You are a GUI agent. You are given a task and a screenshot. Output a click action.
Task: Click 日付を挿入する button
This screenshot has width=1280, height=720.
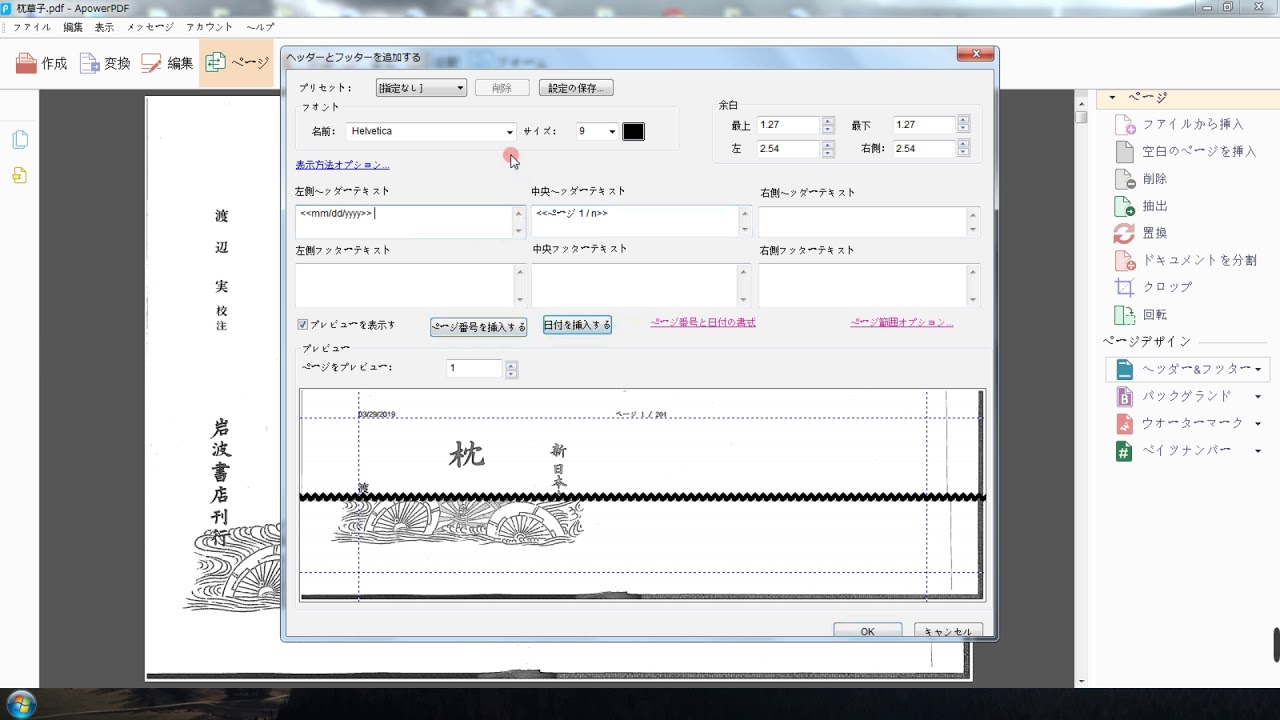pyautogui.click(x=577, y=325)
